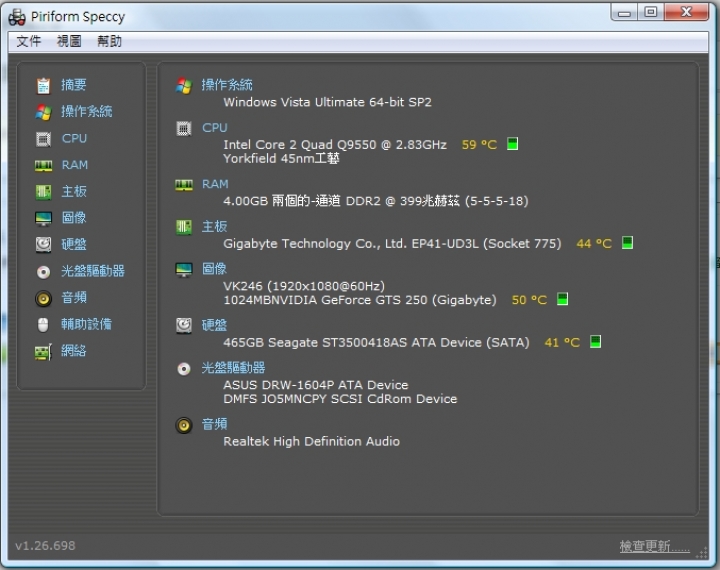
Task: Click the NVIDIA GeForce GTS 250 line
Action: [360, 300]
